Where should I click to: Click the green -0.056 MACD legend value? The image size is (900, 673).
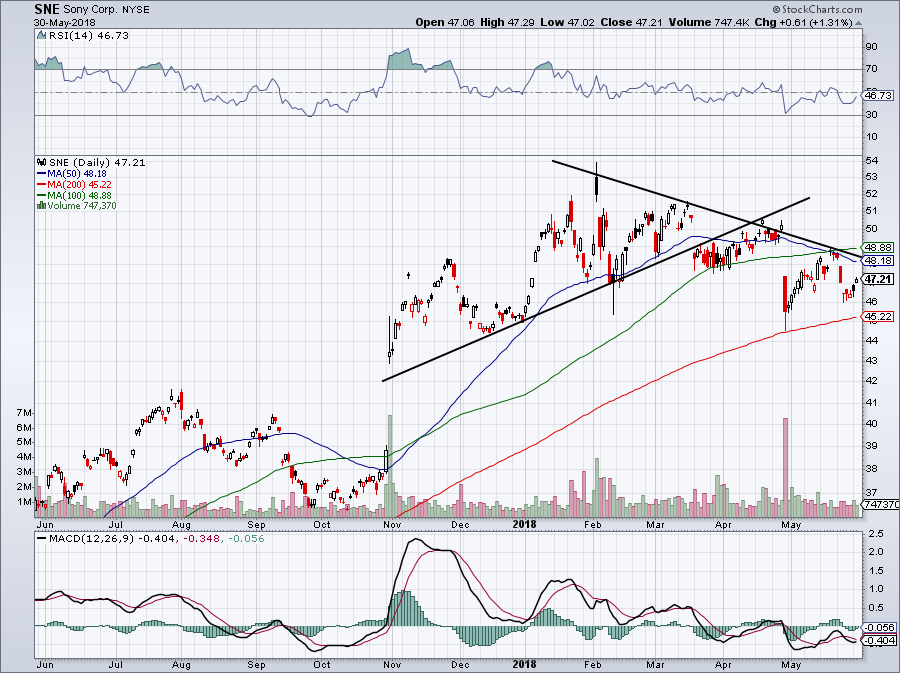click(246, 539)
